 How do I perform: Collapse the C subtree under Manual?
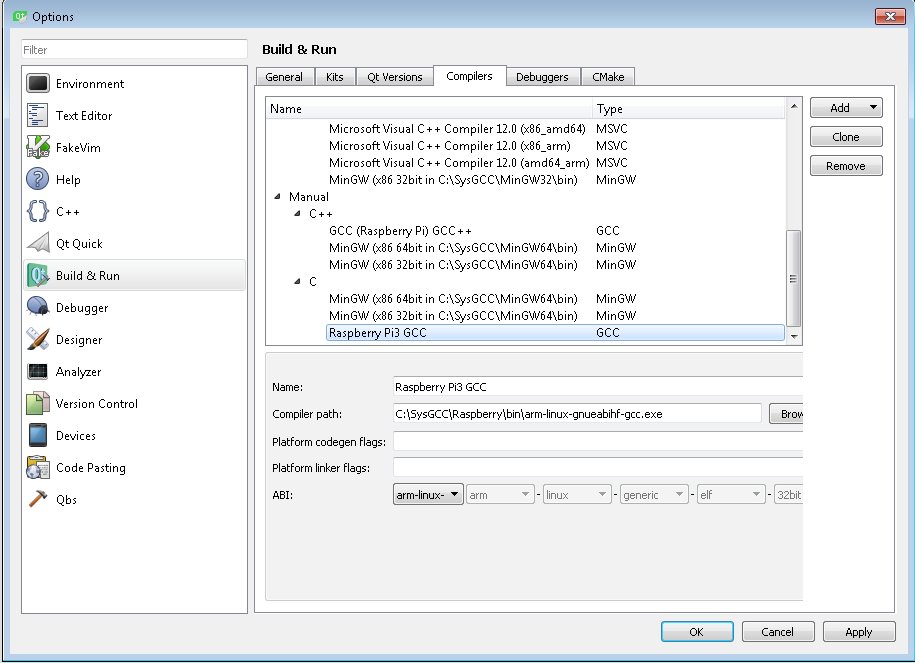298,281
